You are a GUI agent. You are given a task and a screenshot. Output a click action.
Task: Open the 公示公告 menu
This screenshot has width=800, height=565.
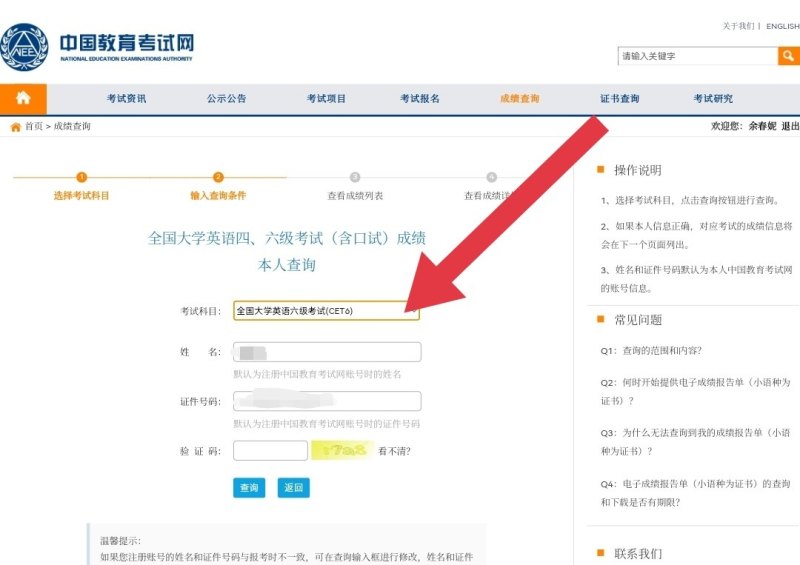pyautogui.click(x=227, y=99)
